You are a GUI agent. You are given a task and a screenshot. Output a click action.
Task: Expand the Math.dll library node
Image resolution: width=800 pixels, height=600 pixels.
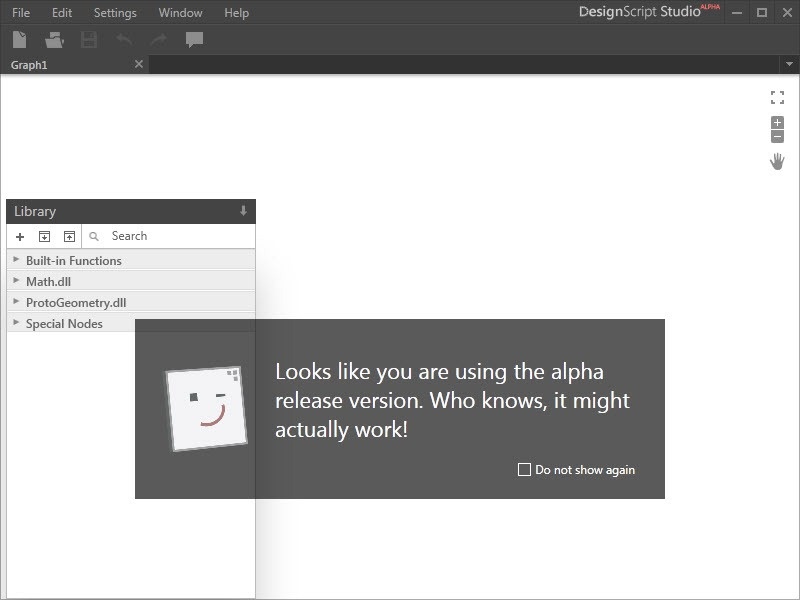pos(48,282)
